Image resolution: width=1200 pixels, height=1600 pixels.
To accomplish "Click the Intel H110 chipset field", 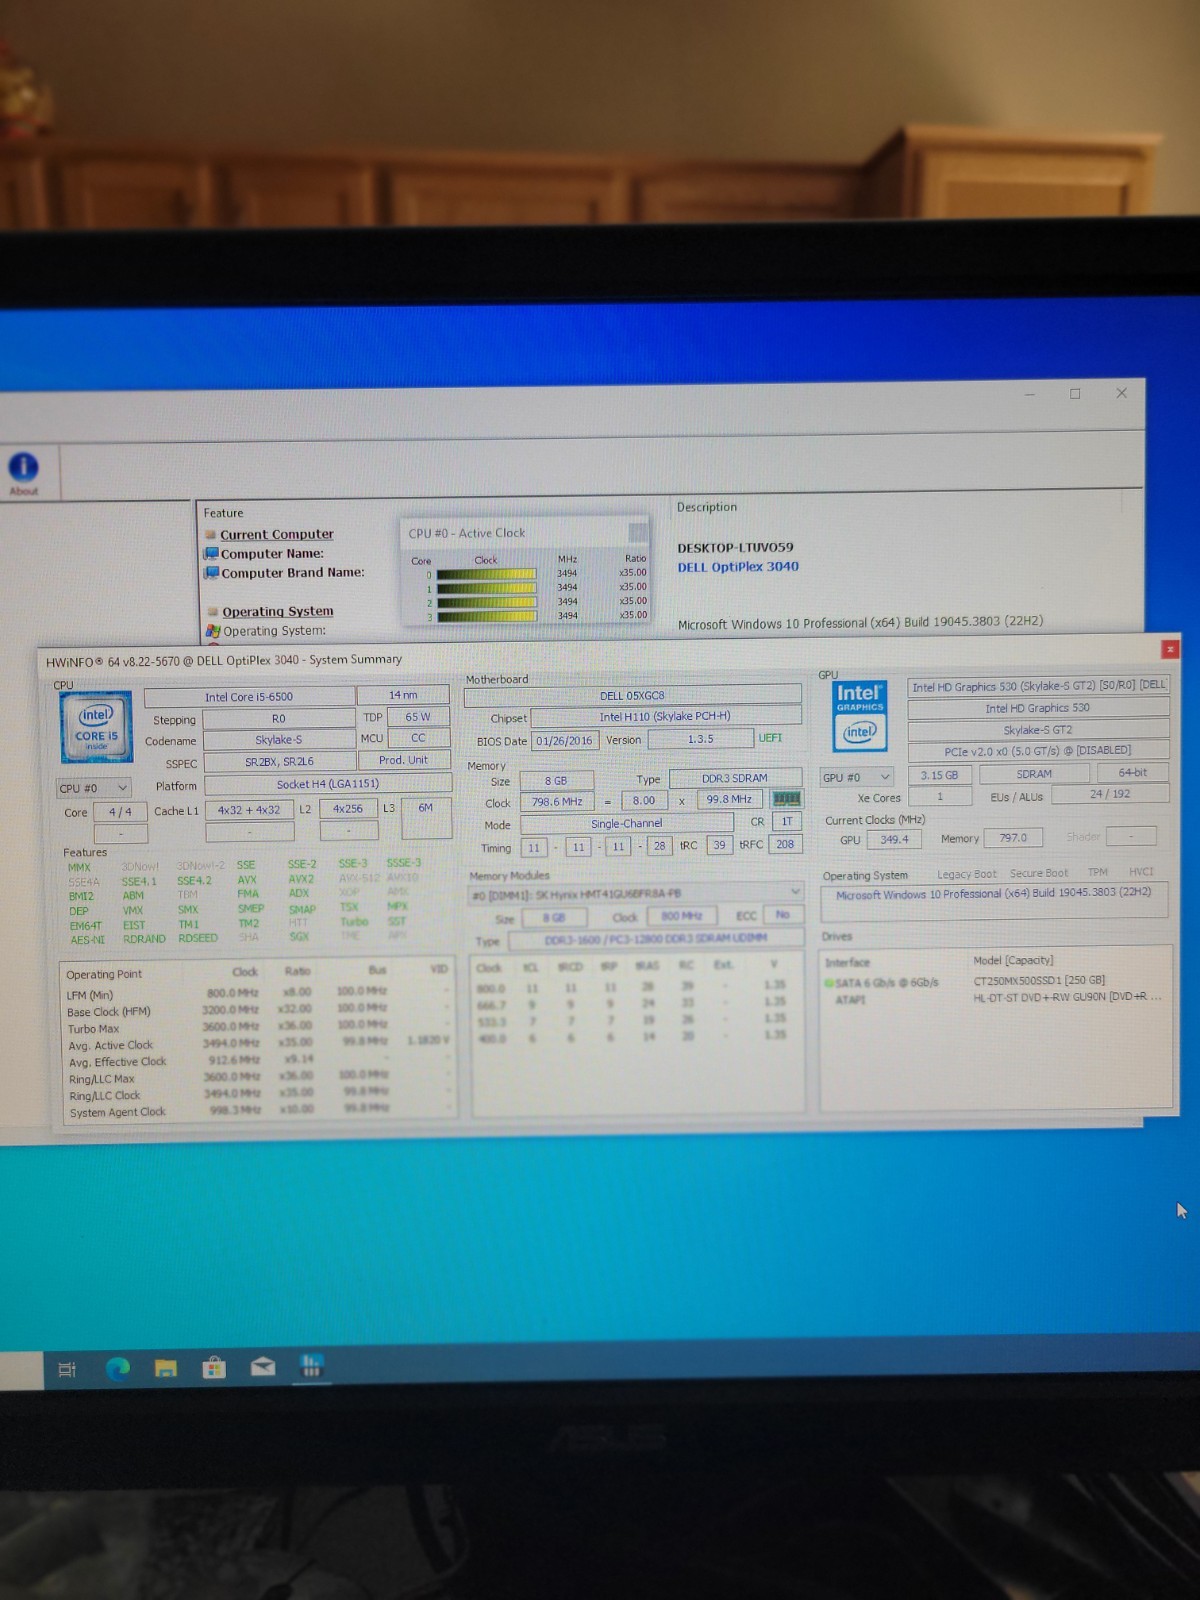I will (665, 717).
